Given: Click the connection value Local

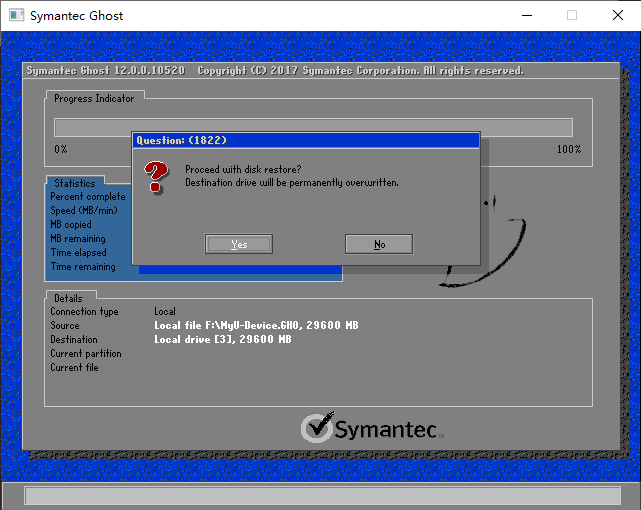Looking at the screenshot, I should [x=165, y=311].
